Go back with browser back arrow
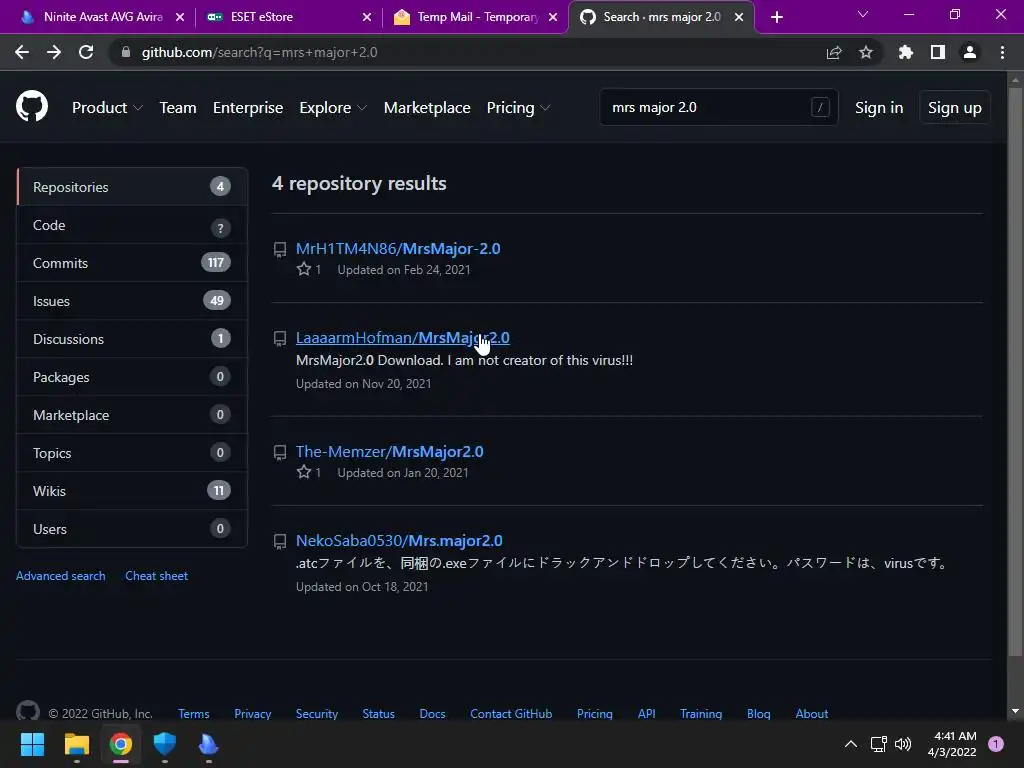 (x=22, y=52)
